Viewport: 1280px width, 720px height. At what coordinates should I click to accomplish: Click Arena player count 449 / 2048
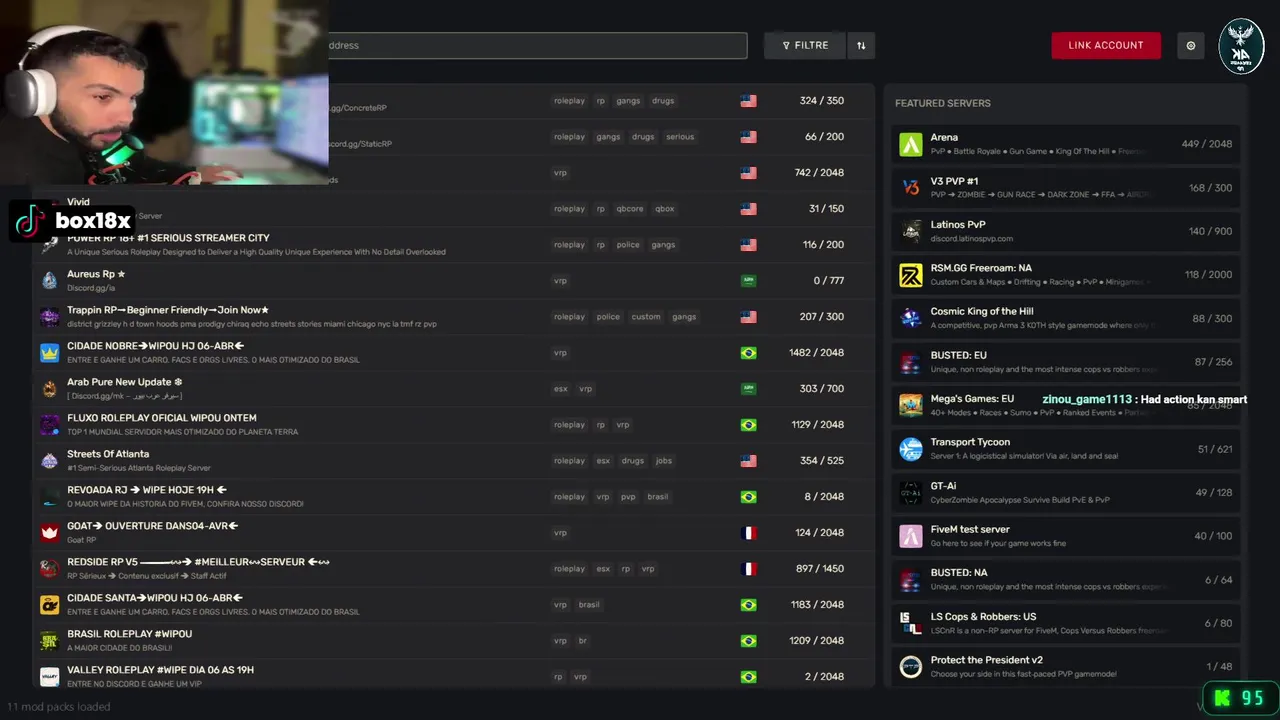point(1206,144)
